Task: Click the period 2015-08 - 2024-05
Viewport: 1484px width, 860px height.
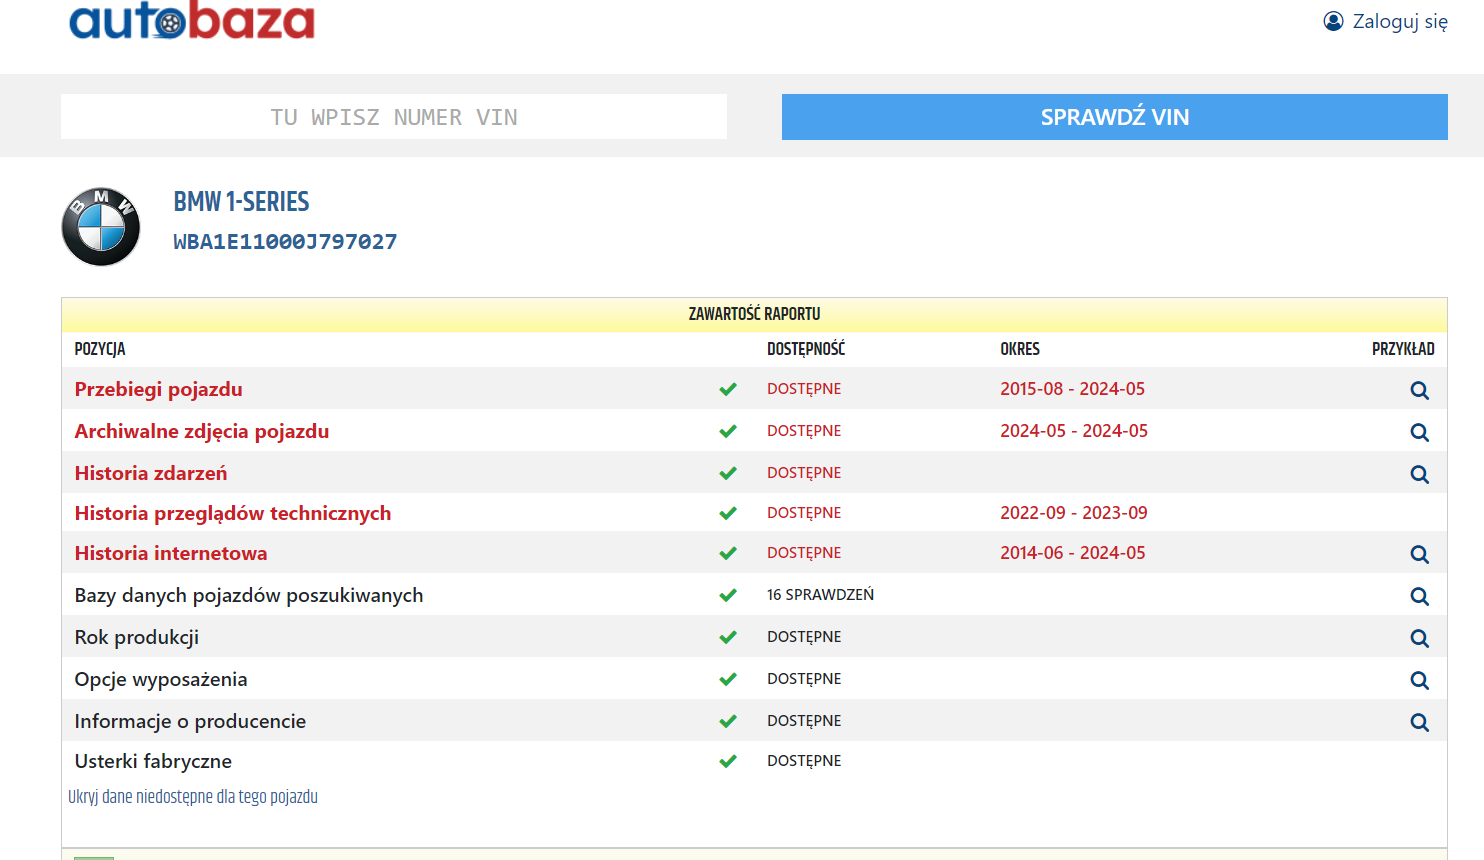Action: [1073, 389]
